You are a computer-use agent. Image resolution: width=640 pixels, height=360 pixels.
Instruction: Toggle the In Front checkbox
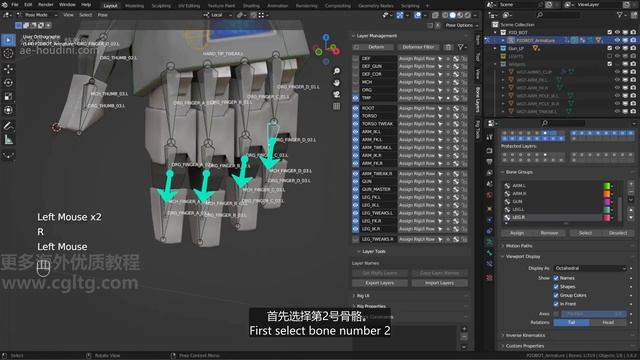pyautogui.click(x=556, y=304)
